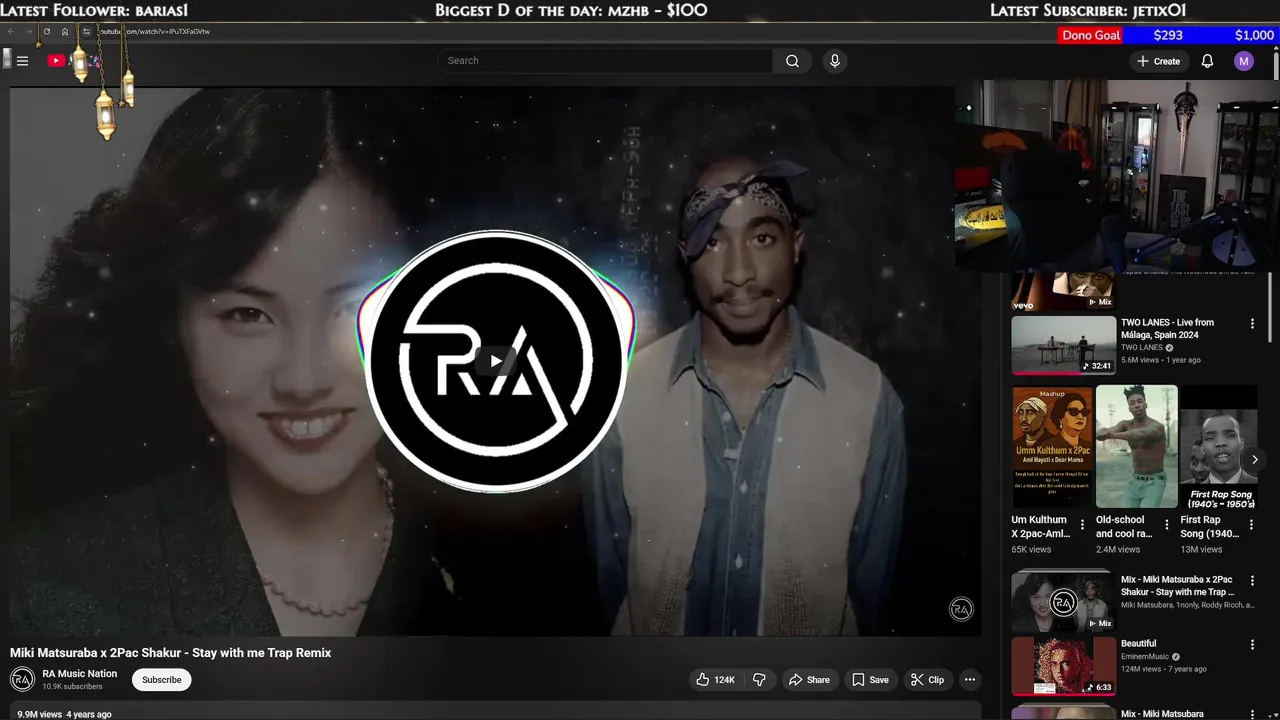Open options for the Miki Matsuraba x 2Pac mix
Image resolution: width=1280 pixels, height=720 pixels.
point(1252,581)
